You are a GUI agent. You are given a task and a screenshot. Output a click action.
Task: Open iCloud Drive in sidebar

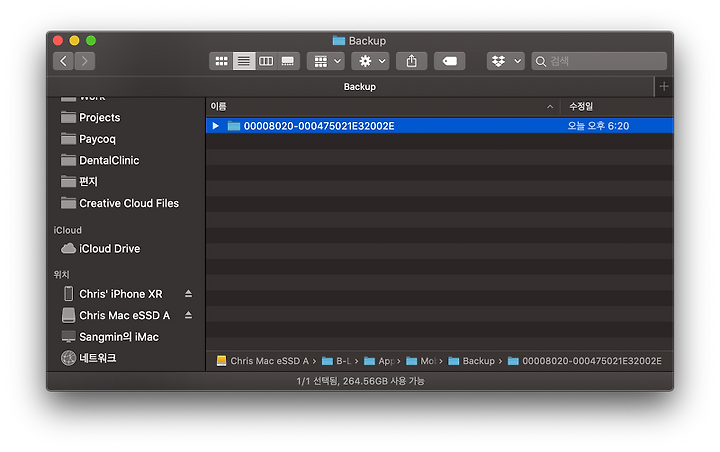click(101, 249)
